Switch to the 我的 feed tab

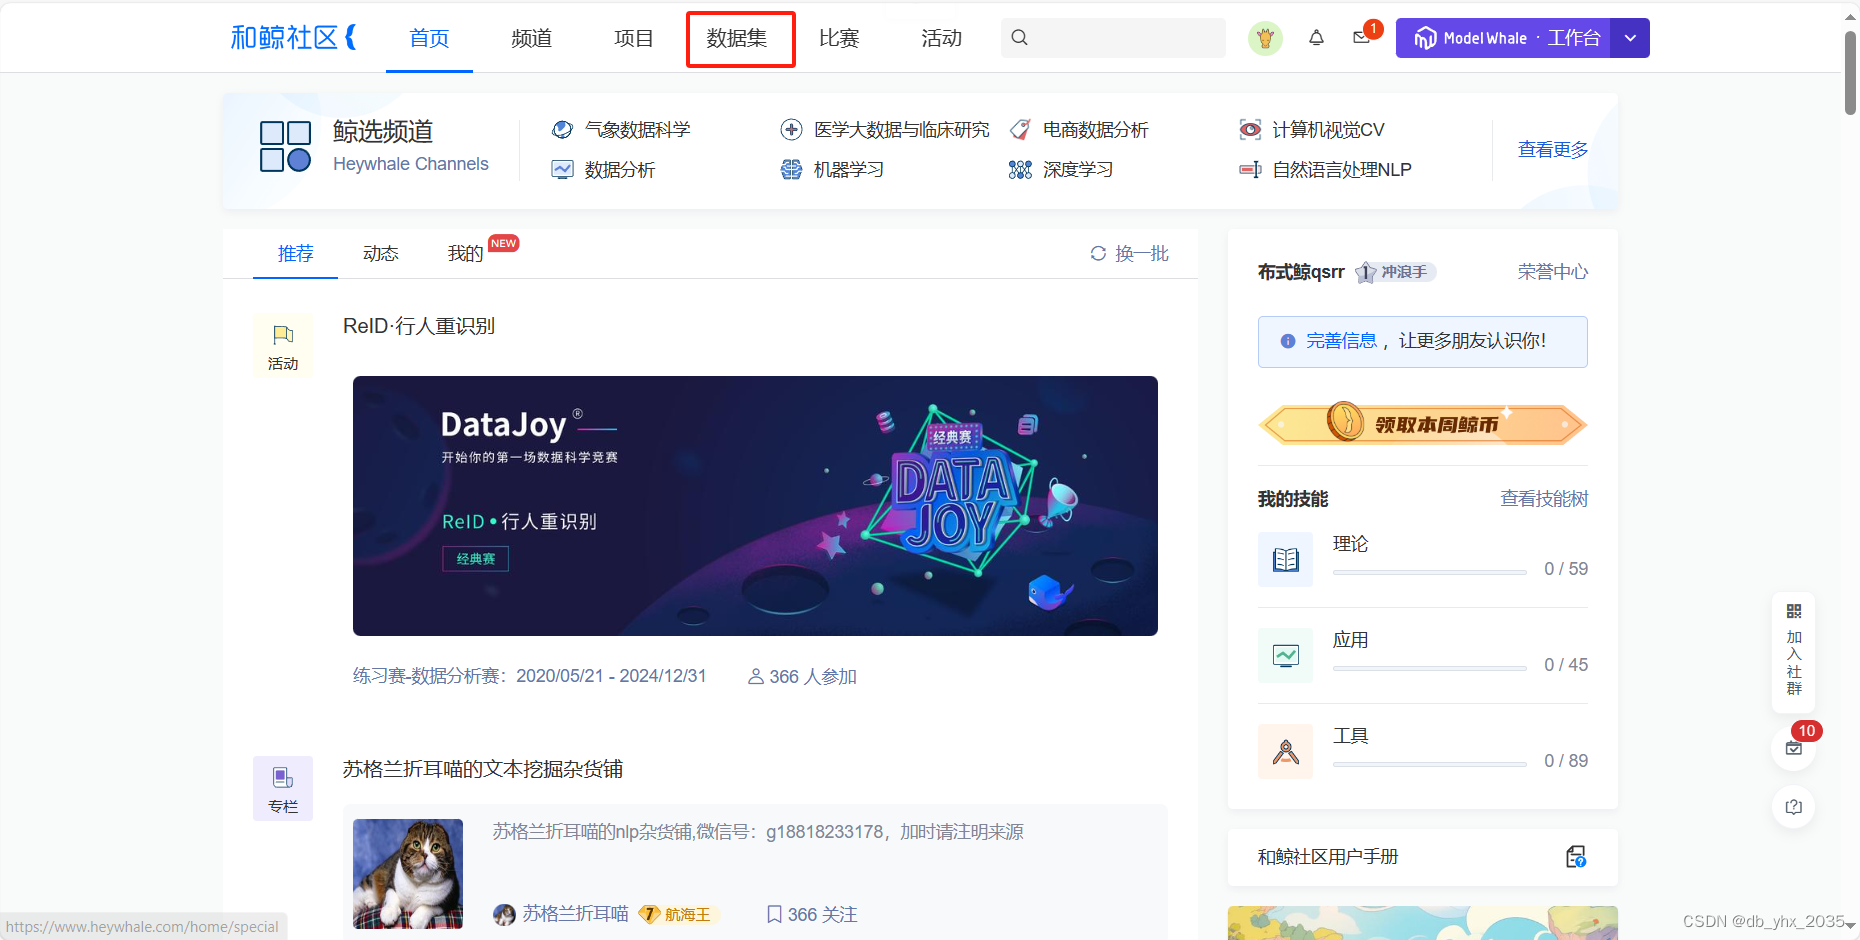(x=465, y=254)
